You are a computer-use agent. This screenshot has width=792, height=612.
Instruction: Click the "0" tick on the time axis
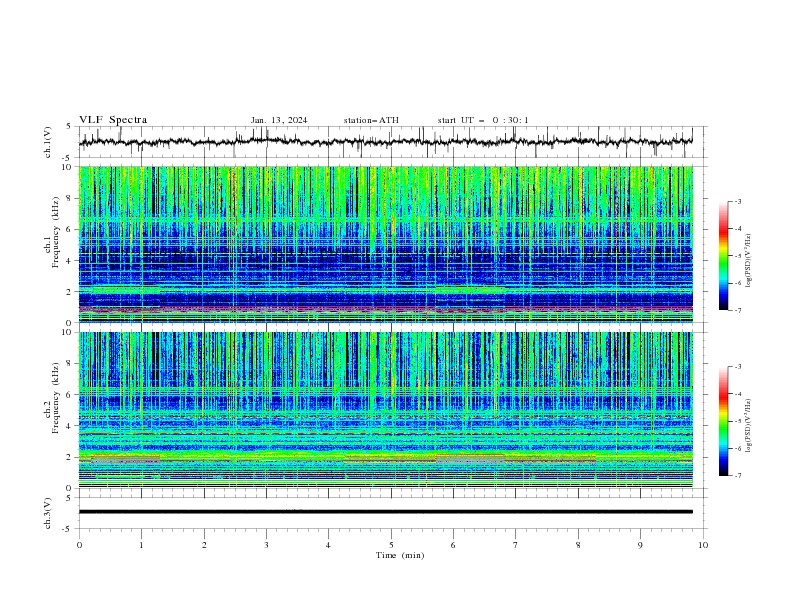click(79, 545)
